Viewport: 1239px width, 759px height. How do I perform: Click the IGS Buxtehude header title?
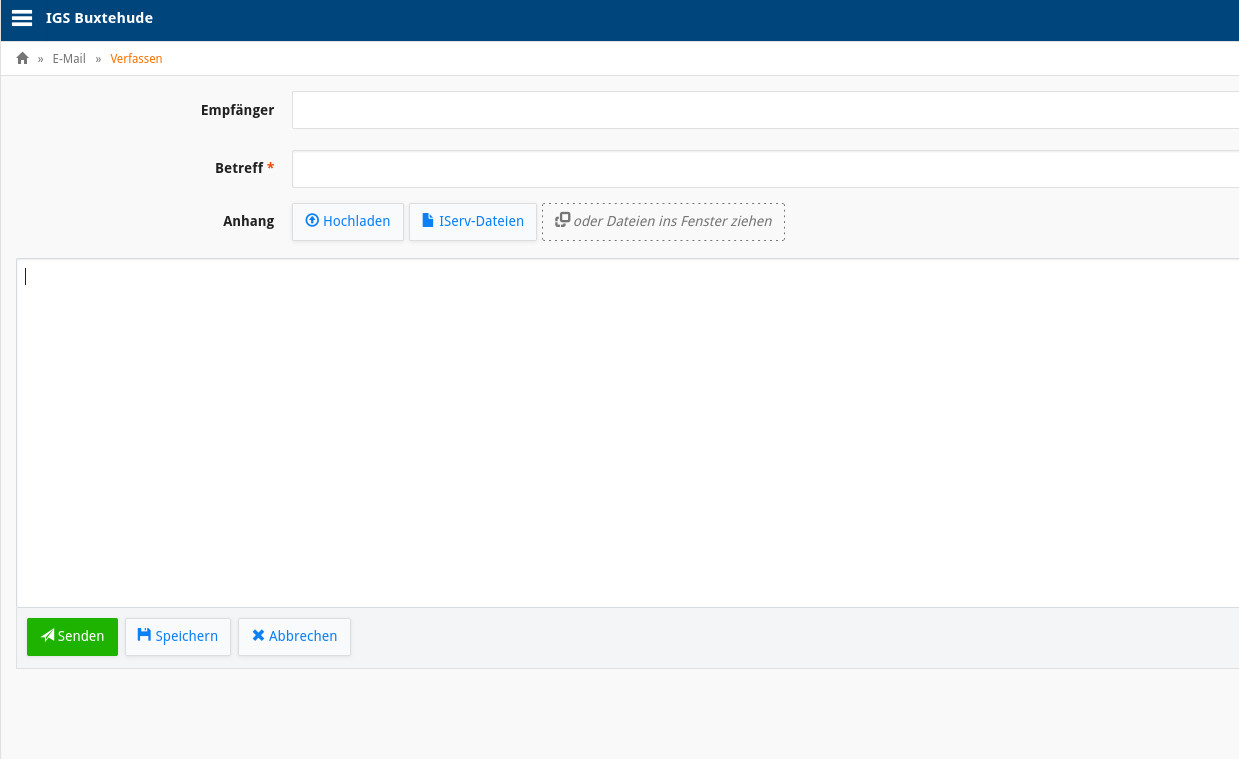[x=99, y=18]
